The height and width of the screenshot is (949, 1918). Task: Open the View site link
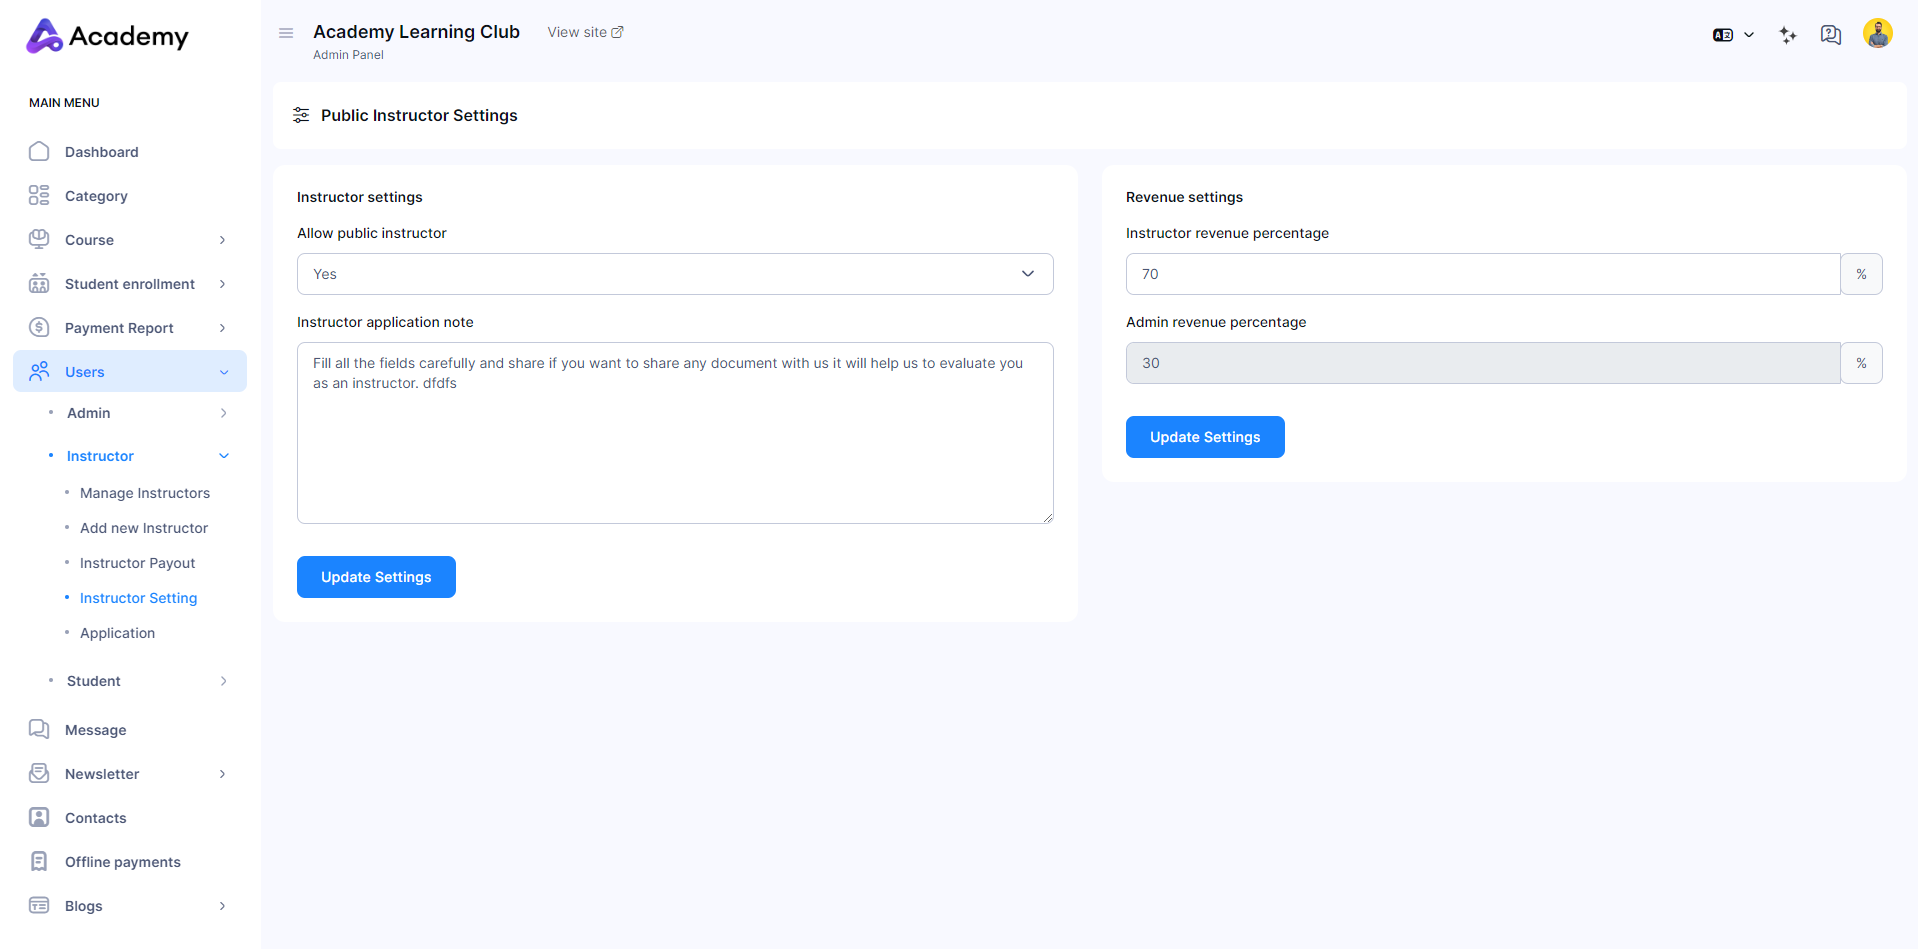click(x=585, y=32)
